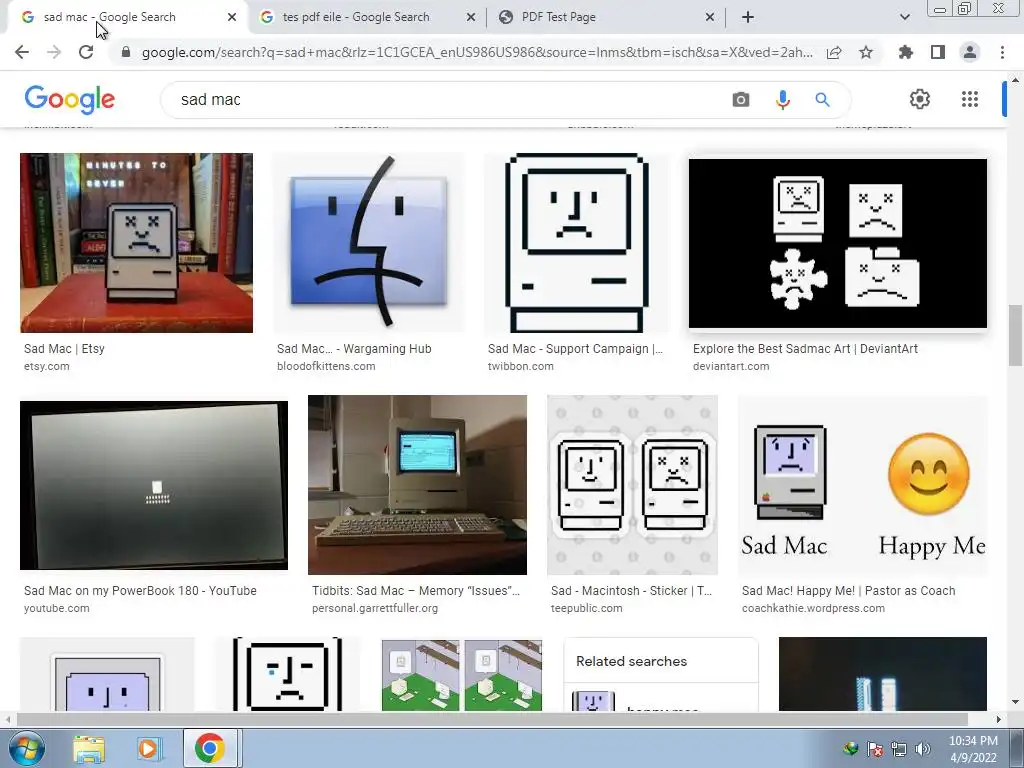The width and height of the screenshot is (1024, 768).
Task: Bookmark this tab with the star icon
Action: (866, 52)
